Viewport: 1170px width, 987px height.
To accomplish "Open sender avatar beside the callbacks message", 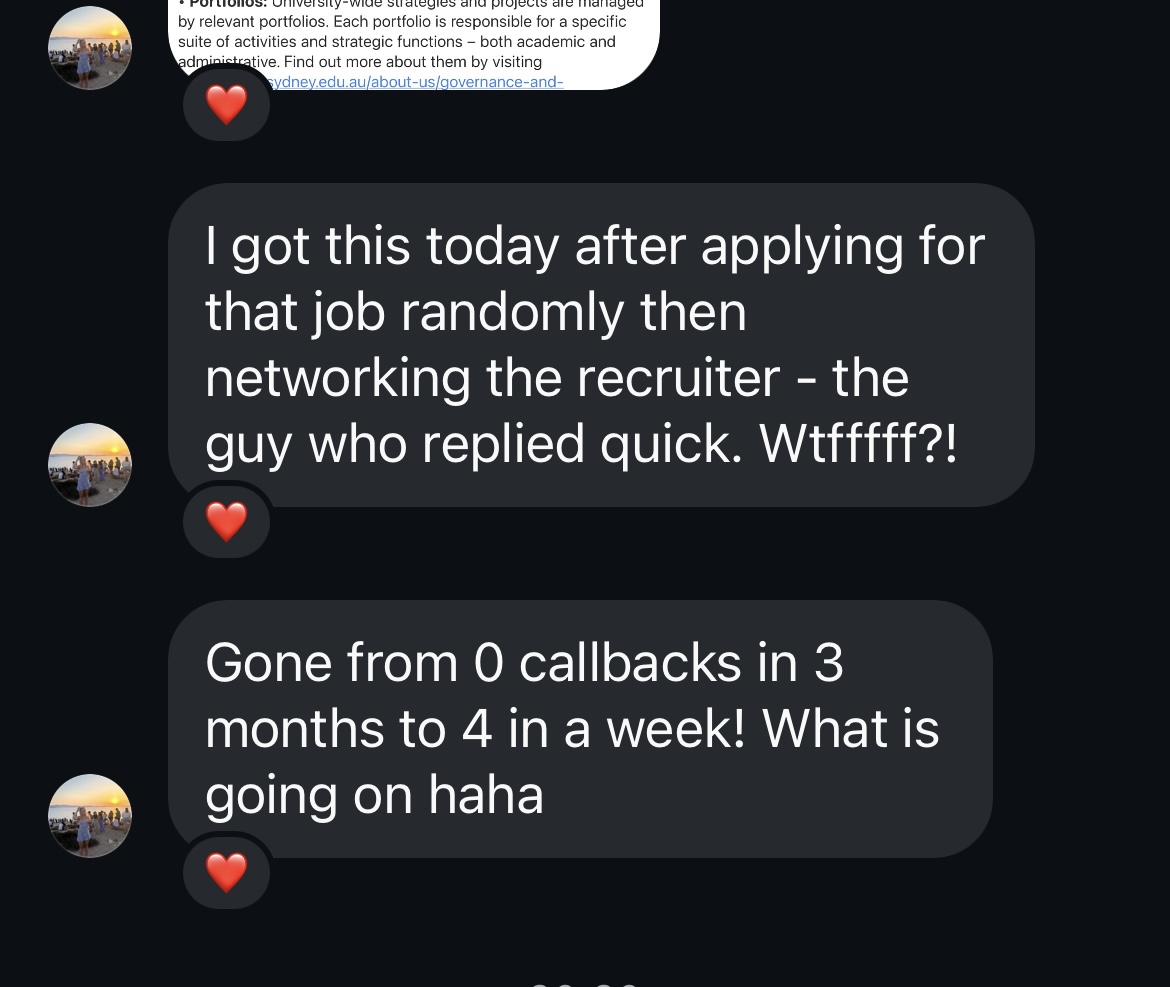I will [x=90, y=815].
